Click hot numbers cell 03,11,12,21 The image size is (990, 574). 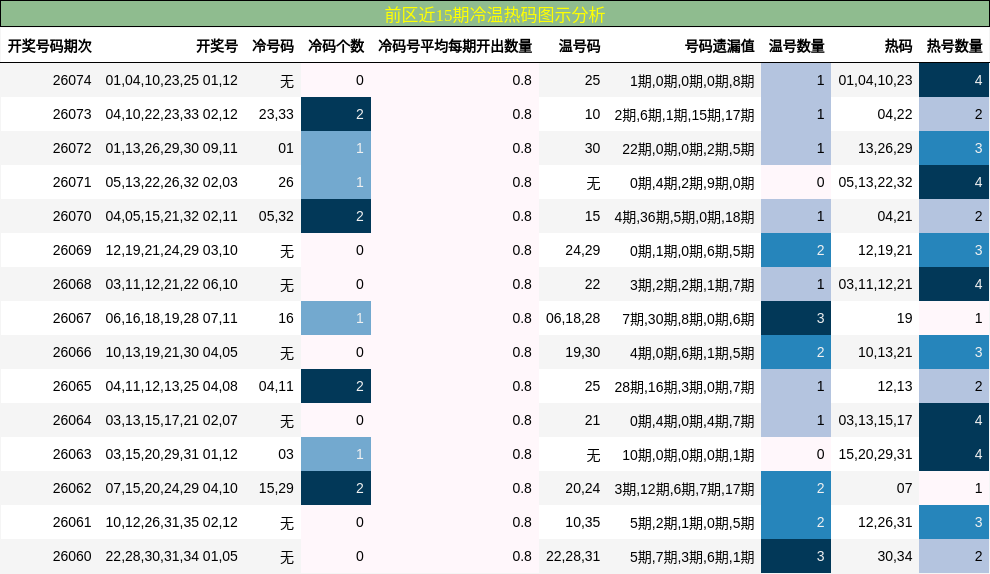tap(875, 284)
